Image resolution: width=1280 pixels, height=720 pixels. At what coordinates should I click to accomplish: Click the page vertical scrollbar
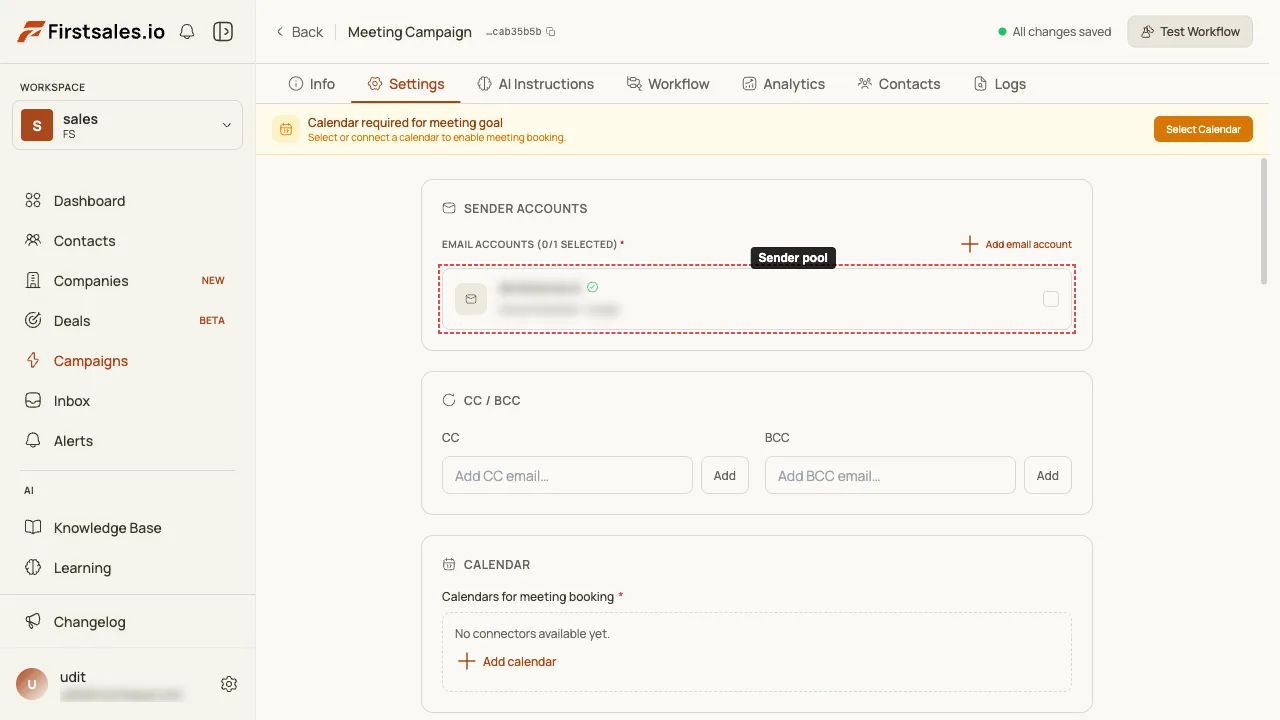pyautogui.click(x=1266, y=221)
